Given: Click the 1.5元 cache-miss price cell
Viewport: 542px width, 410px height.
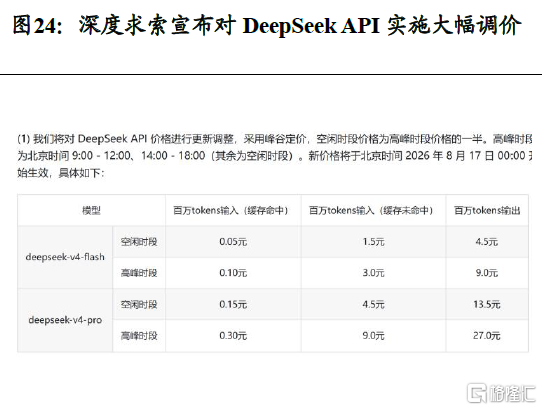Looking at the screenshot, I should (x=373, y=242).
